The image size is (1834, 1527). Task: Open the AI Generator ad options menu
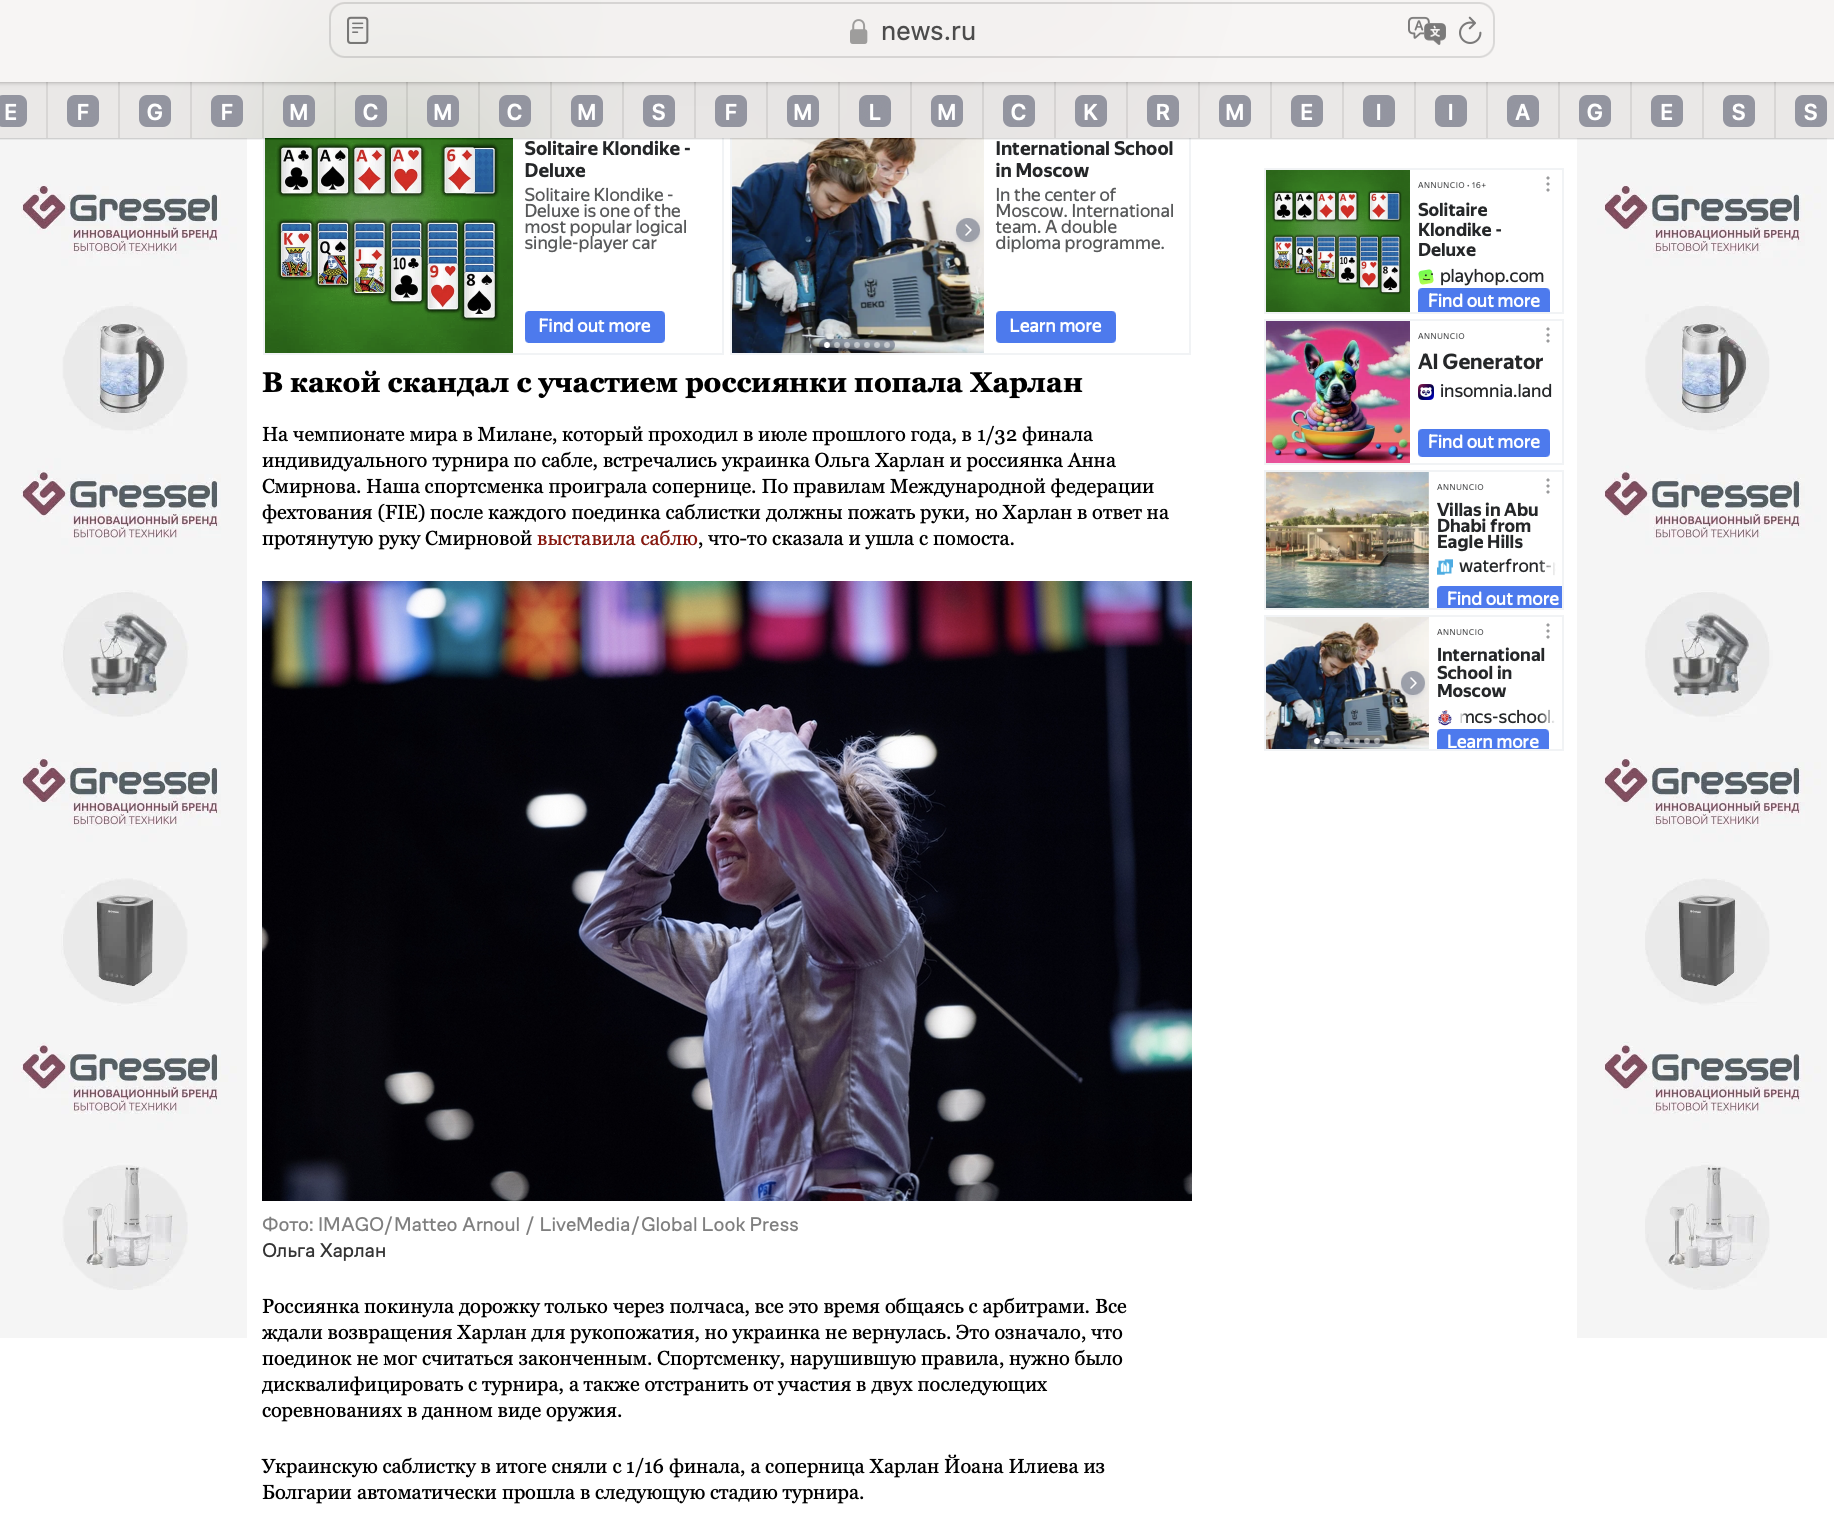(x=1547, y=336)
